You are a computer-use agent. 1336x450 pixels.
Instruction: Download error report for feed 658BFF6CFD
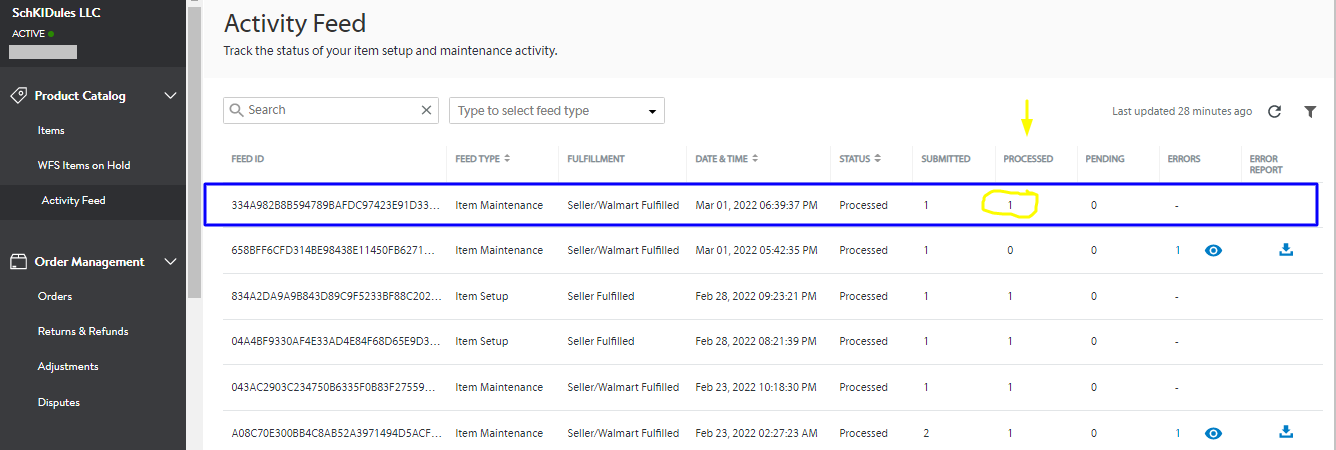coord(1286,250)
